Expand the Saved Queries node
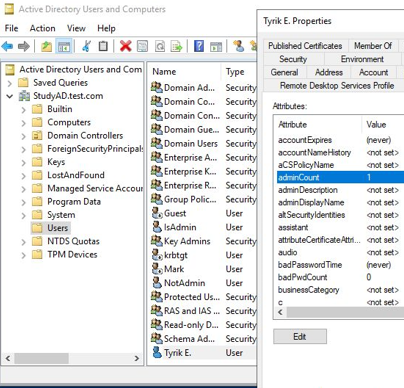This screenshot has height=388, width=404. 10,83
